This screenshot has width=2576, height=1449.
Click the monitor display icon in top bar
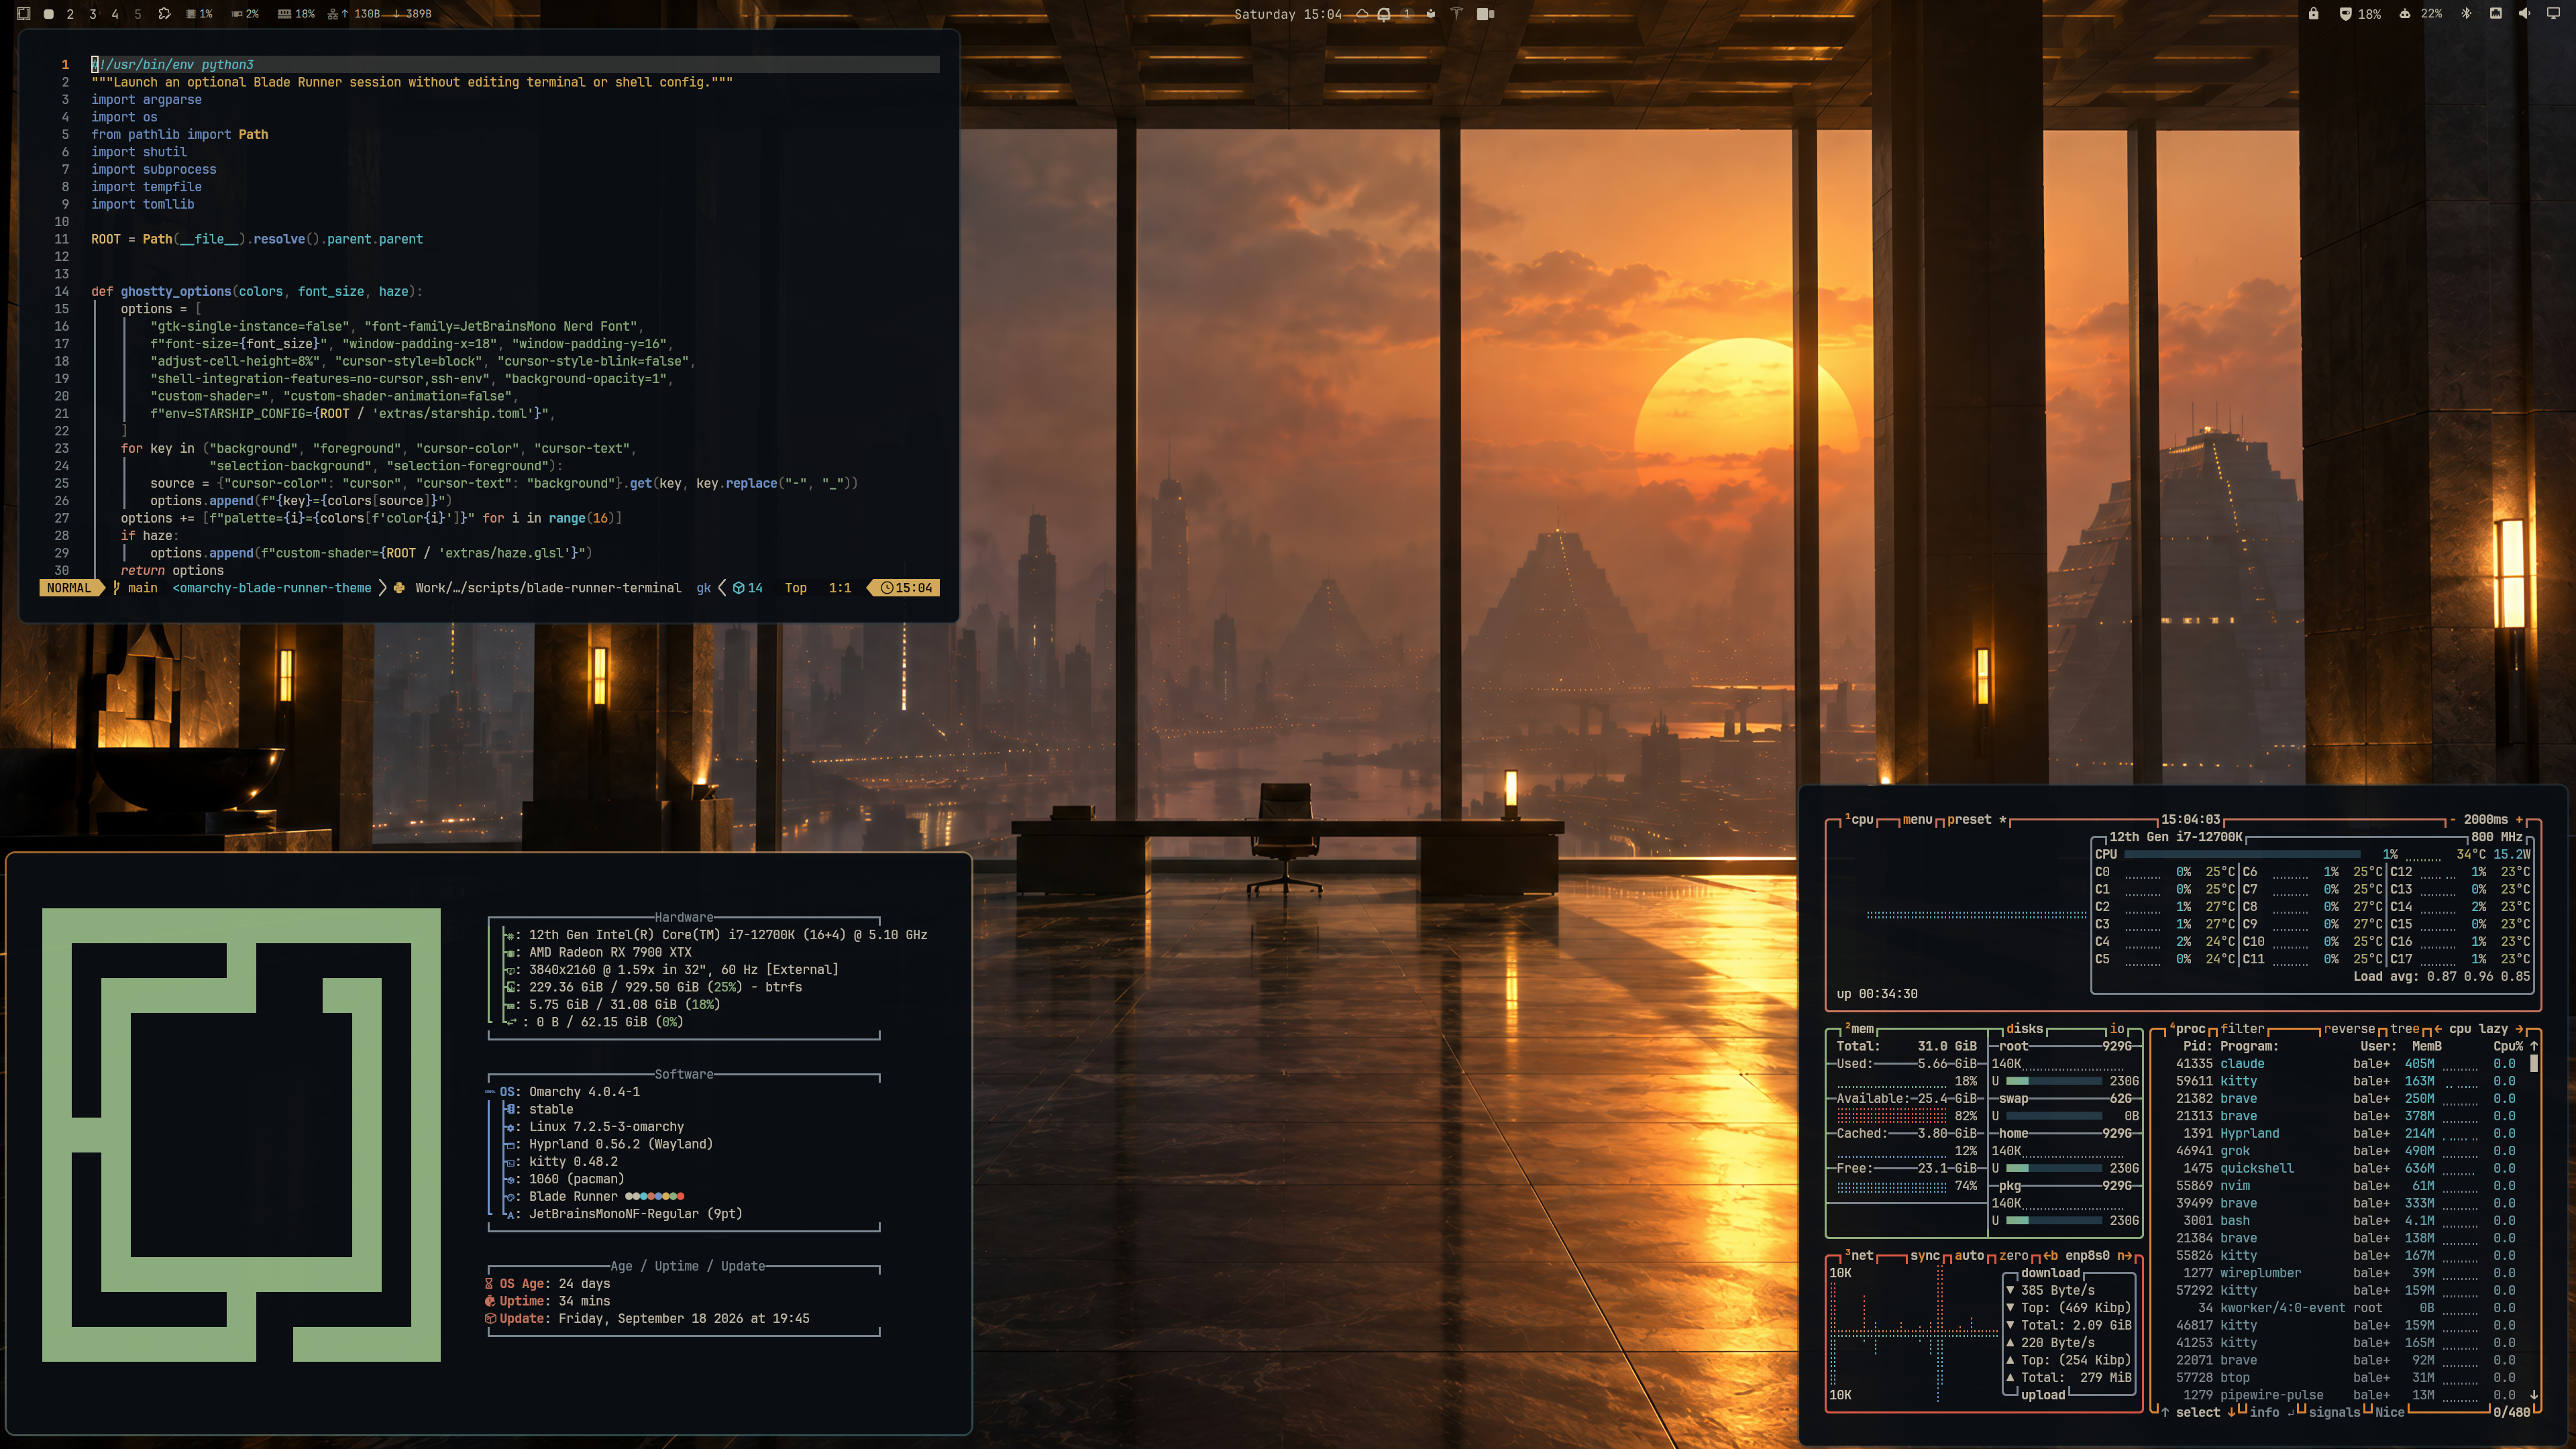pyautogui.click(x=2553, y=14)
